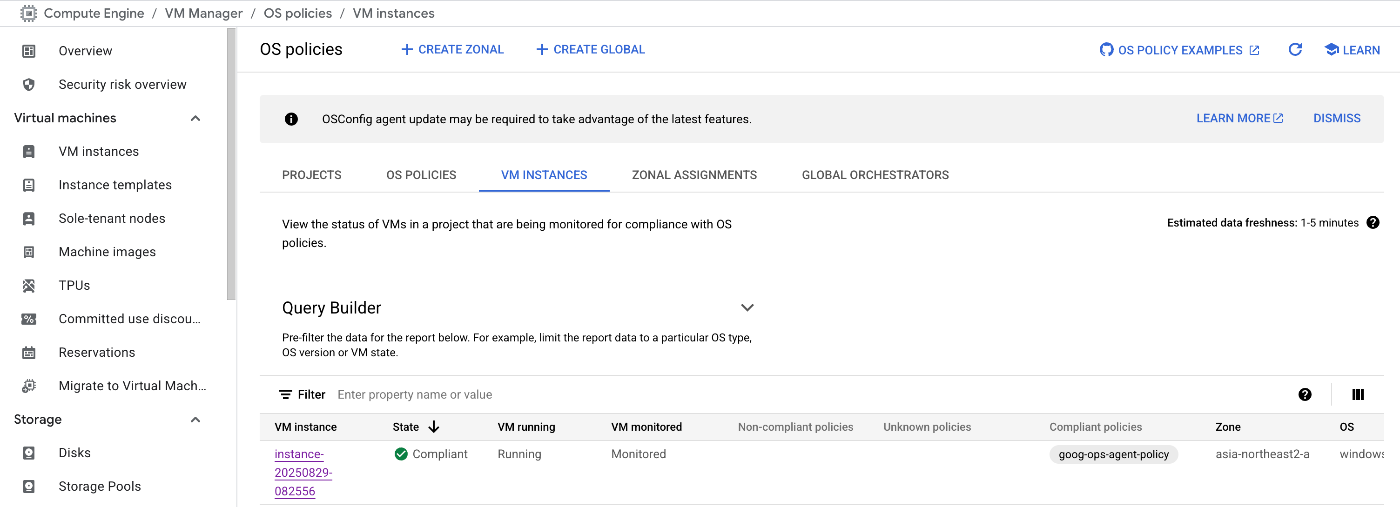1400x507 pixels.
Task: Click the sidebar vertical scrollbar
Action: (x=232, y=165)
